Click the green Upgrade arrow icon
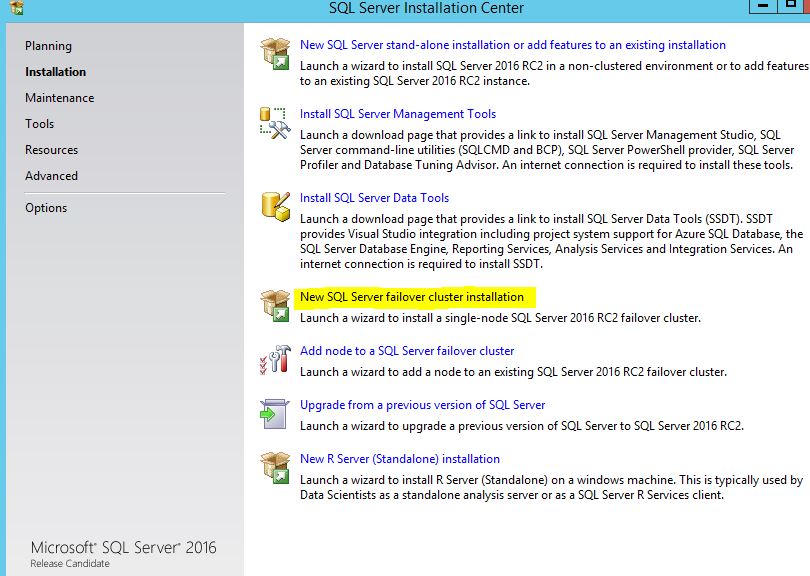 (273, 412)
